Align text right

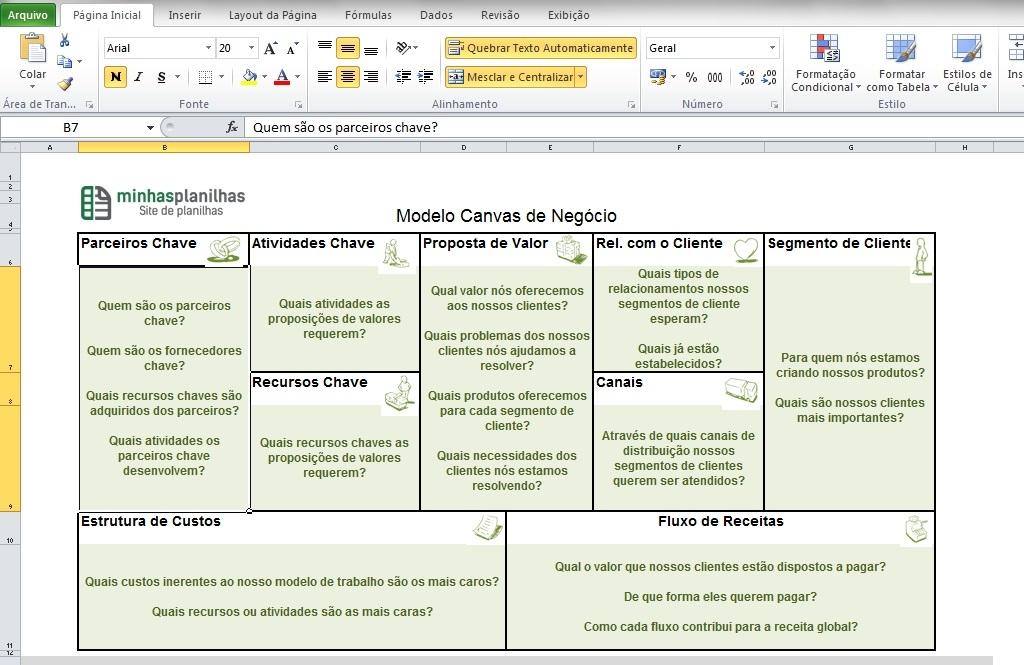[x=371, y=77]
